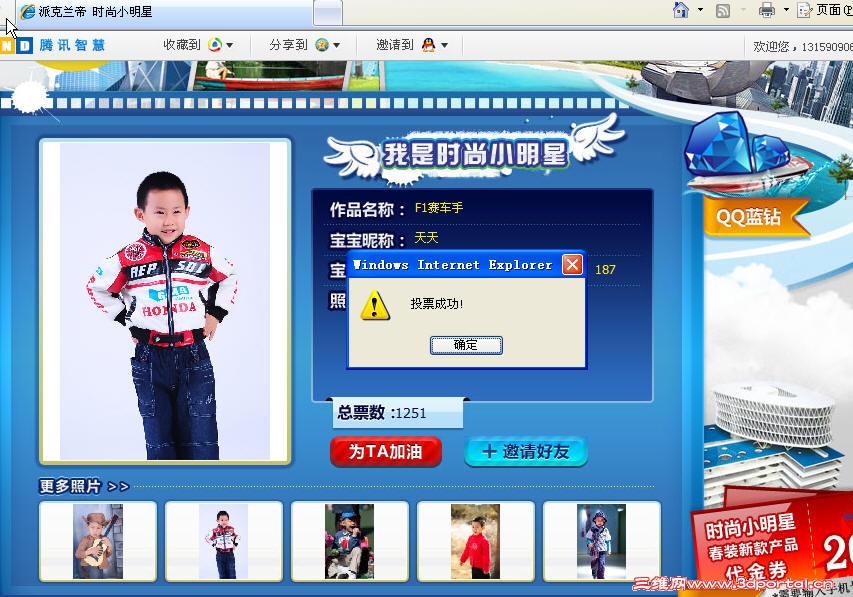
Task: Click the 腾讯智慧 logo
Action: pyautogui.click(x=53, y=45)
